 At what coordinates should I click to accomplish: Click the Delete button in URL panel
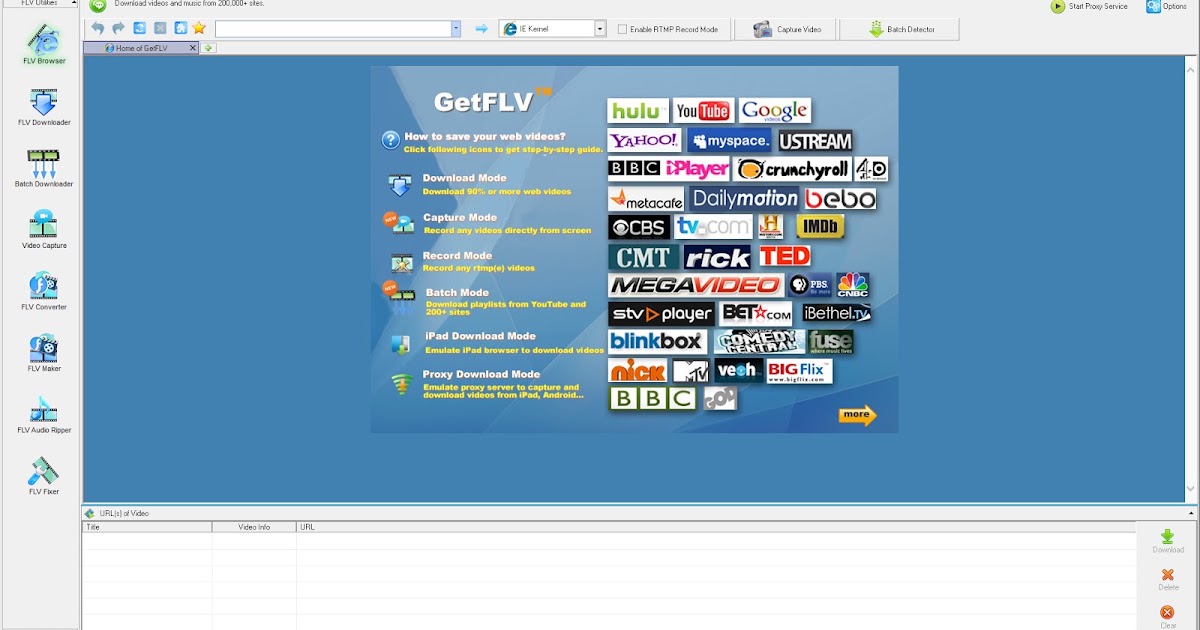pos(1167,579)
